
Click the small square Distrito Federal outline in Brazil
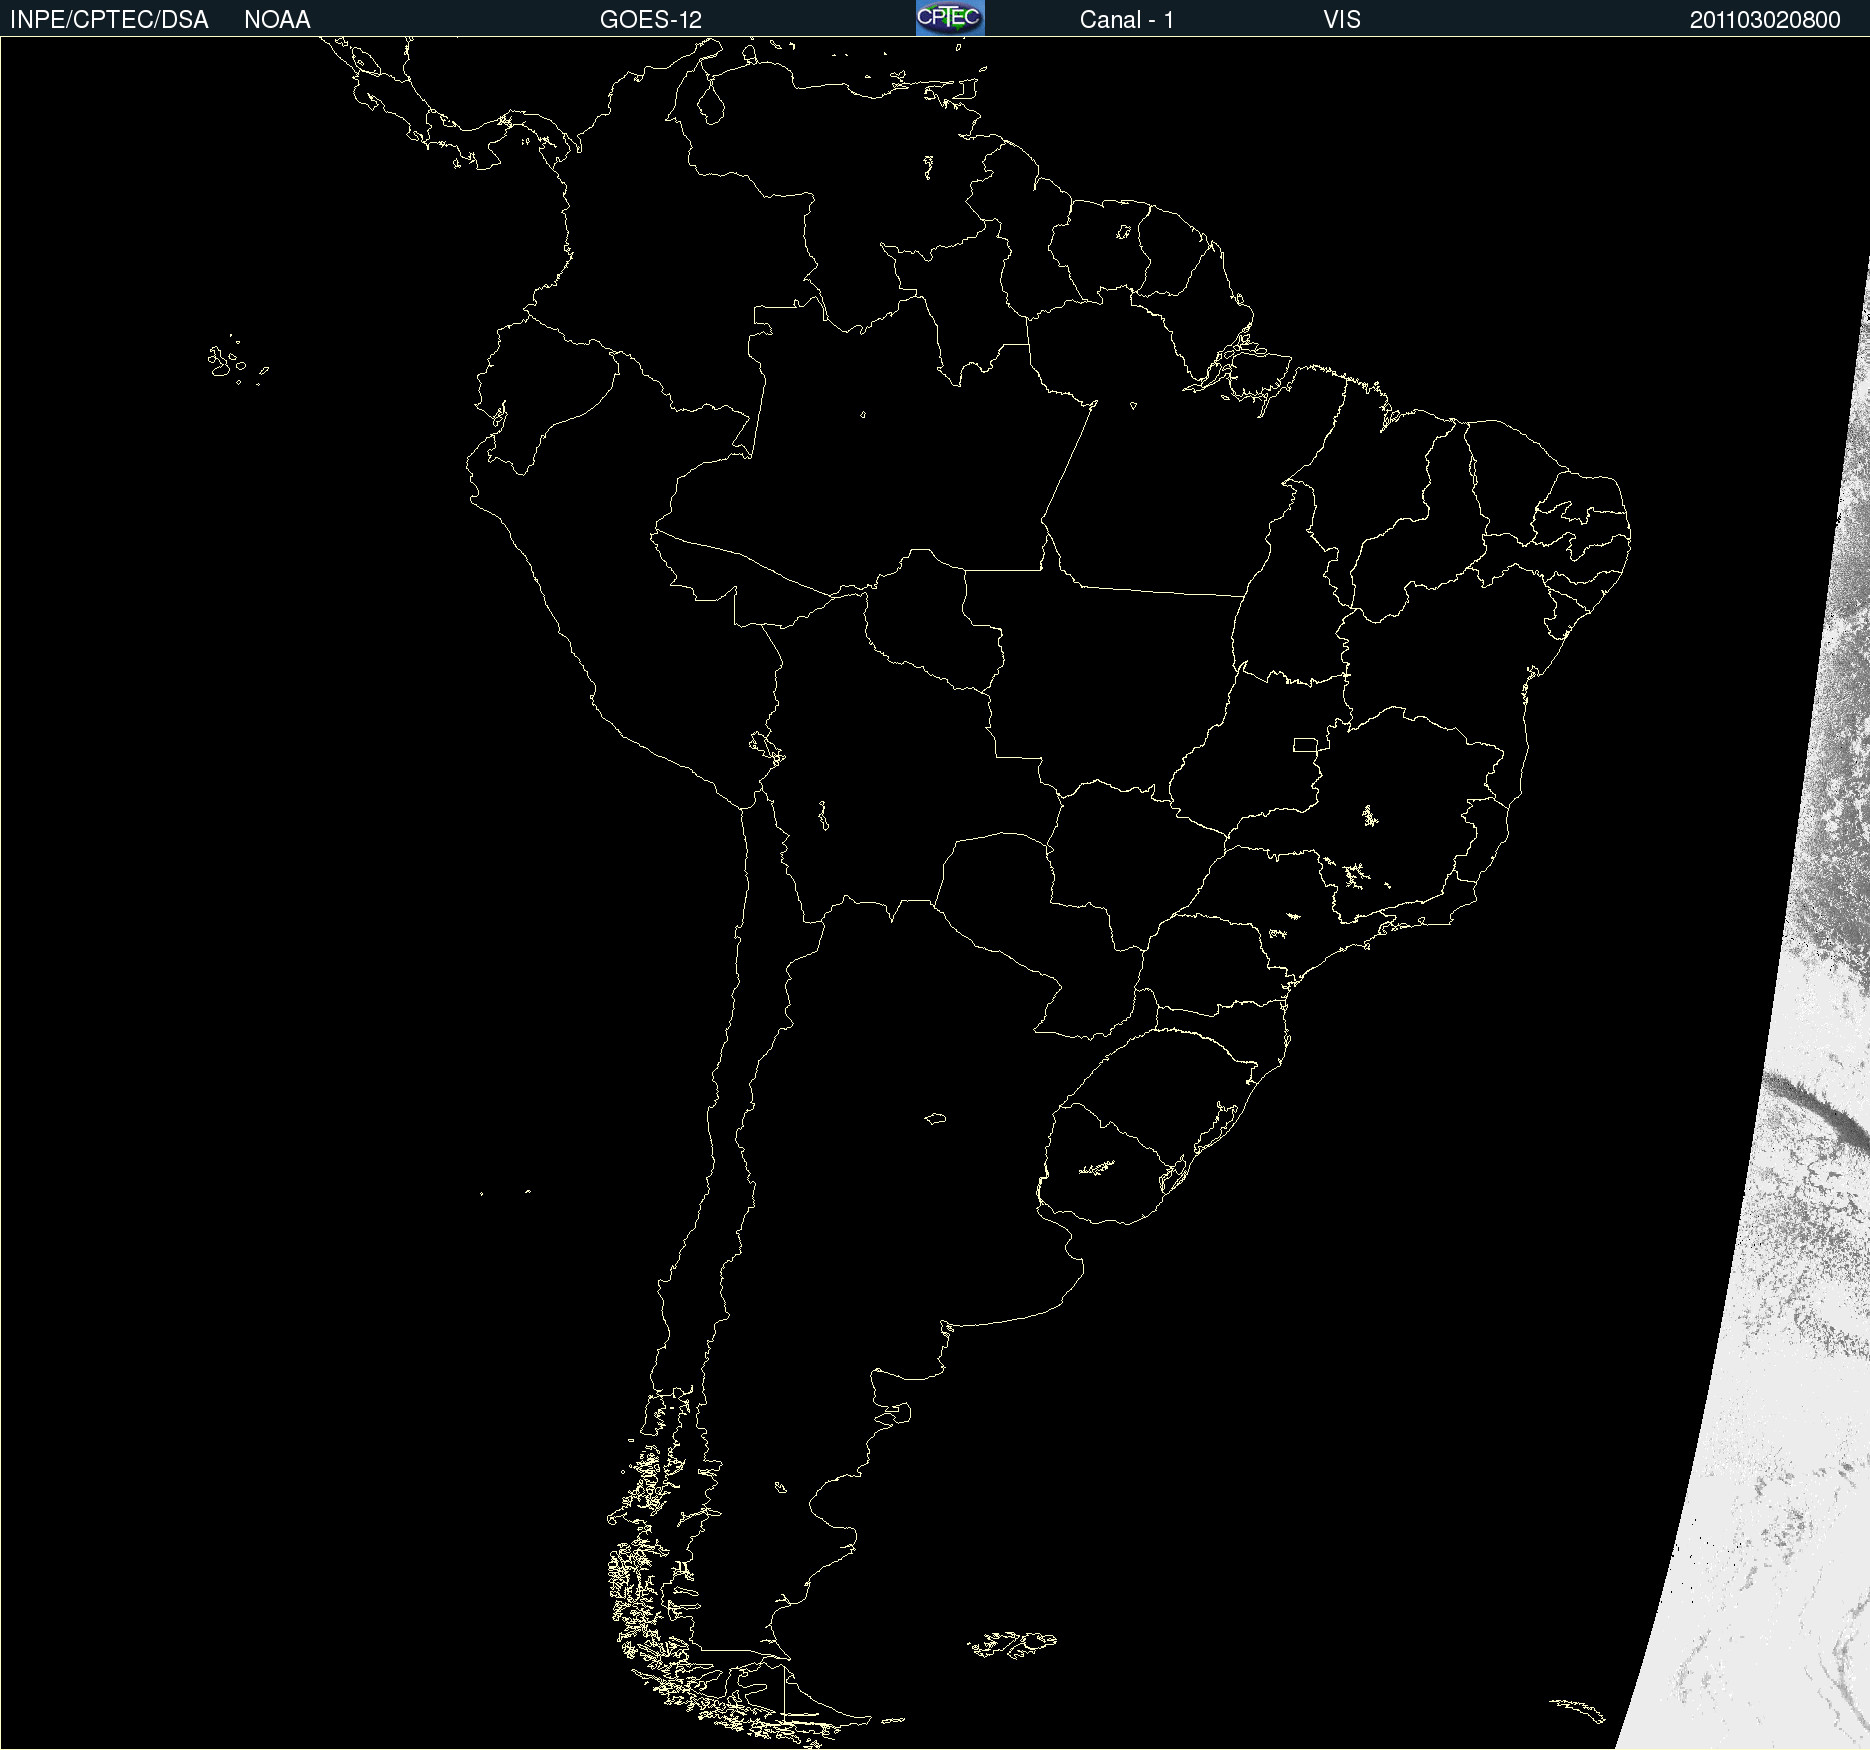tap(1305, 745)
